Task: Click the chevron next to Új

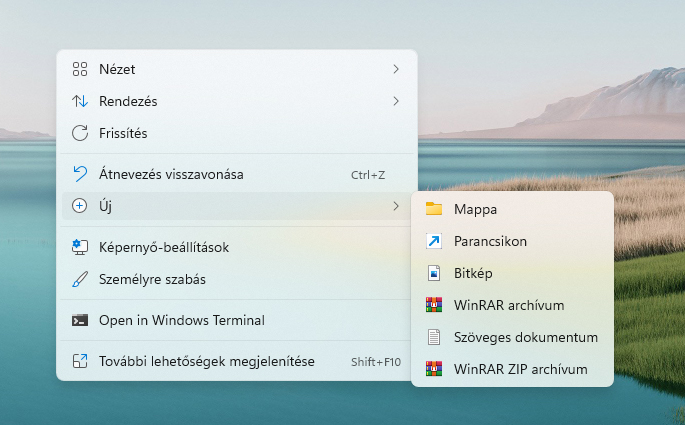Action: coord(396,206)
